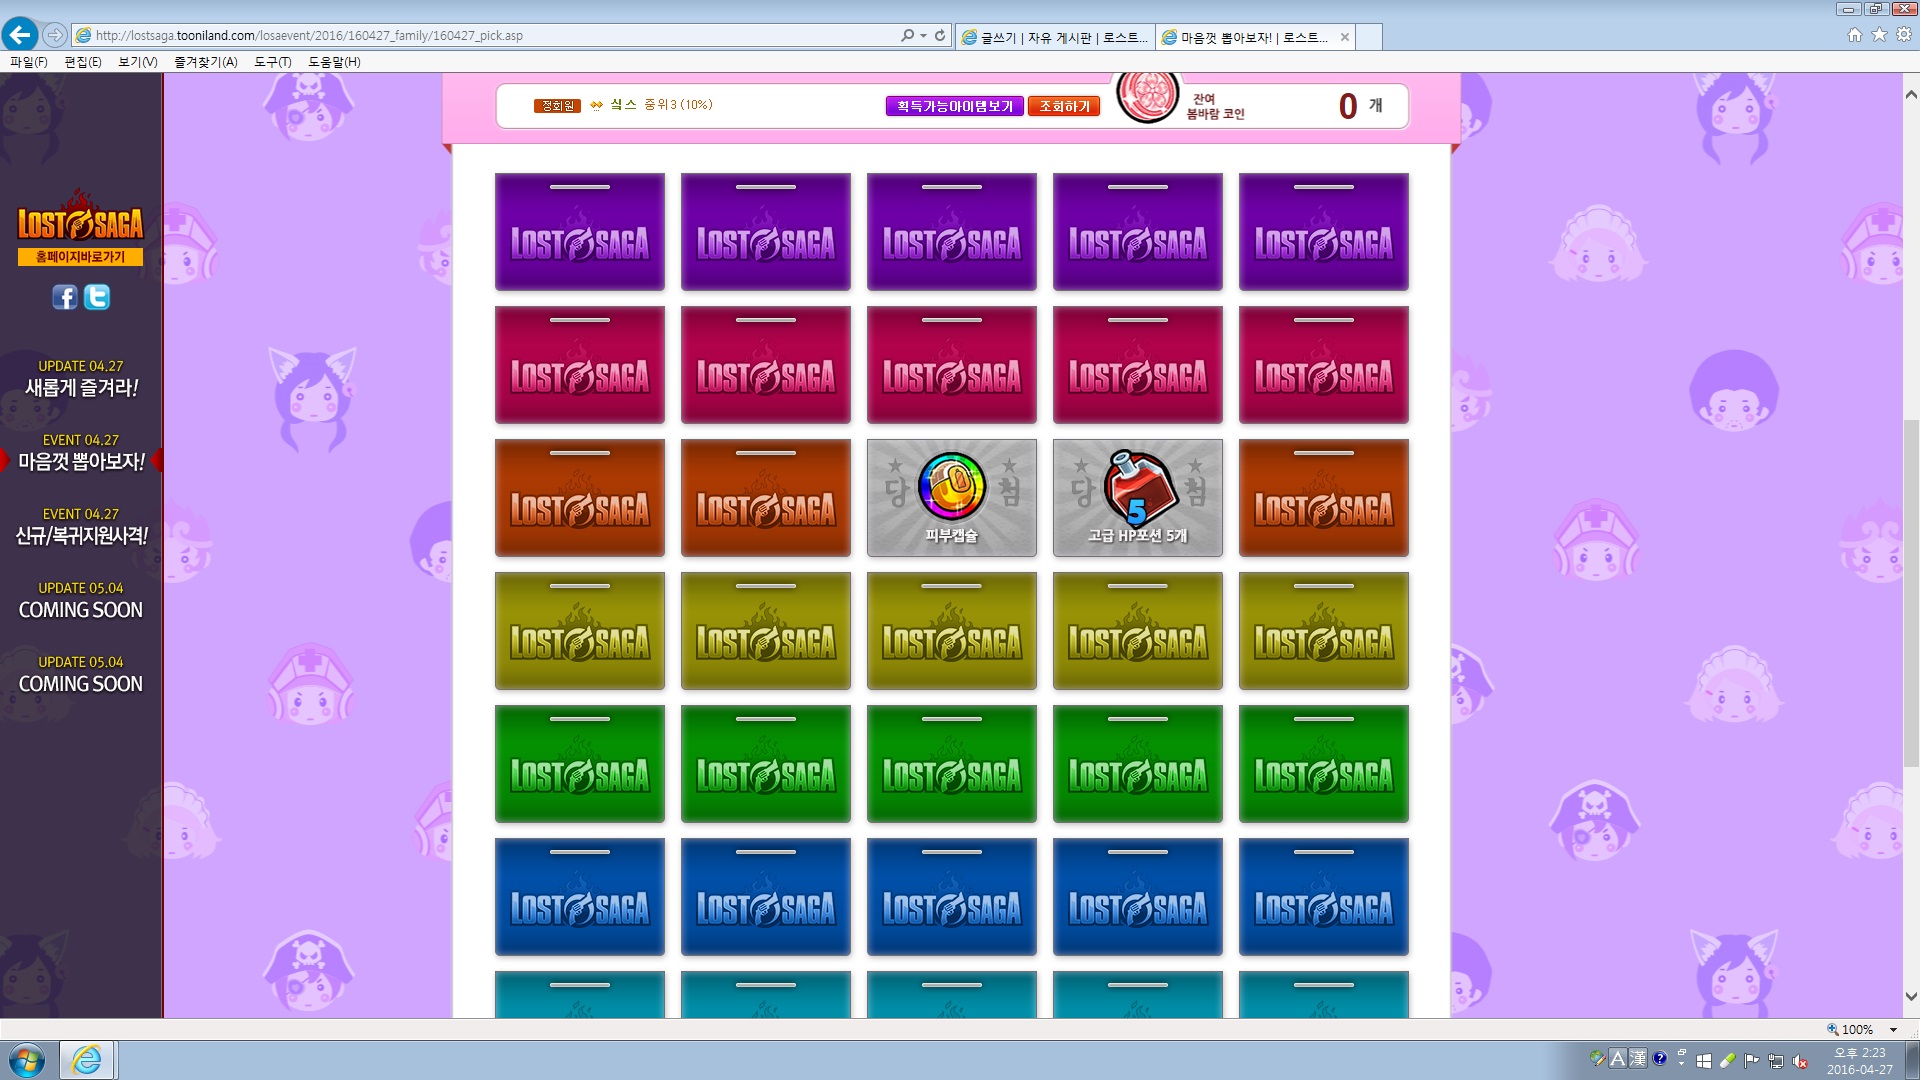1920x1080 pixels.
Task: Click the 조회하기 button
Action: tap(1064, 106)
